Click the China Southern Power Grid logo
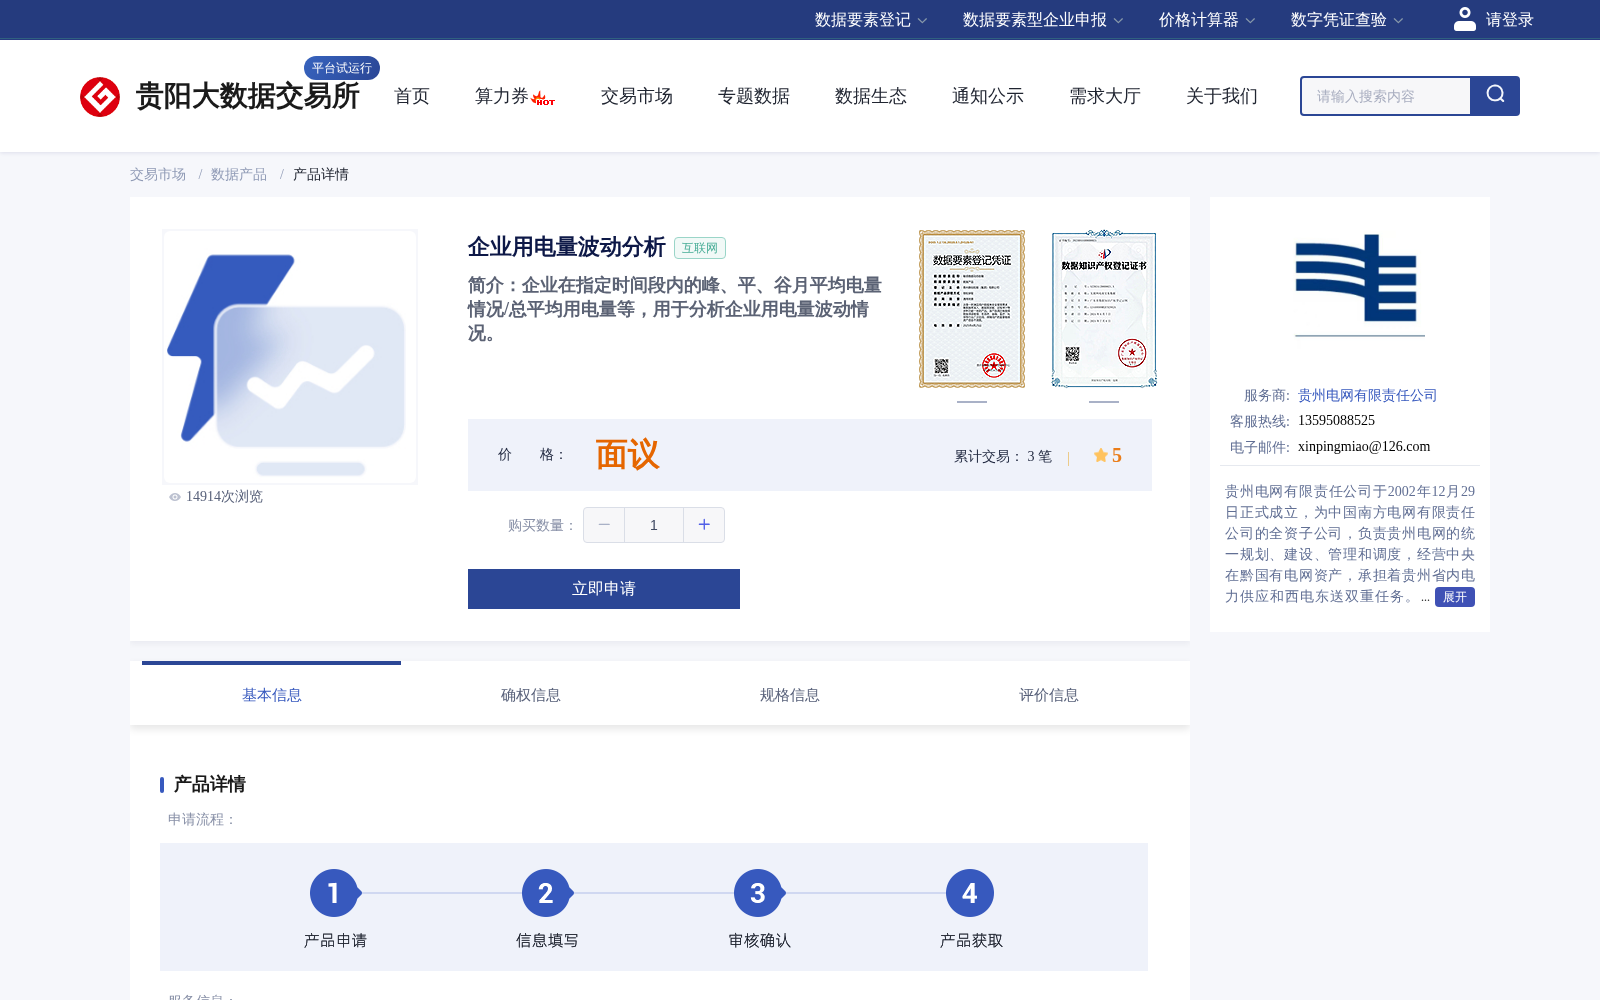 click(x=1357, y=277)
